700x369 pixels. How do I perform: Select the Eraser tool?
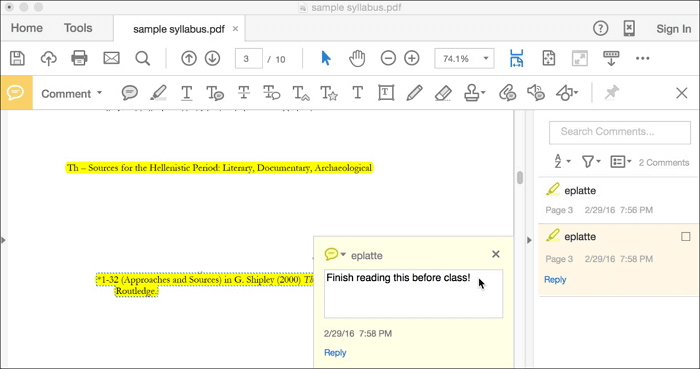pos(443,93)
